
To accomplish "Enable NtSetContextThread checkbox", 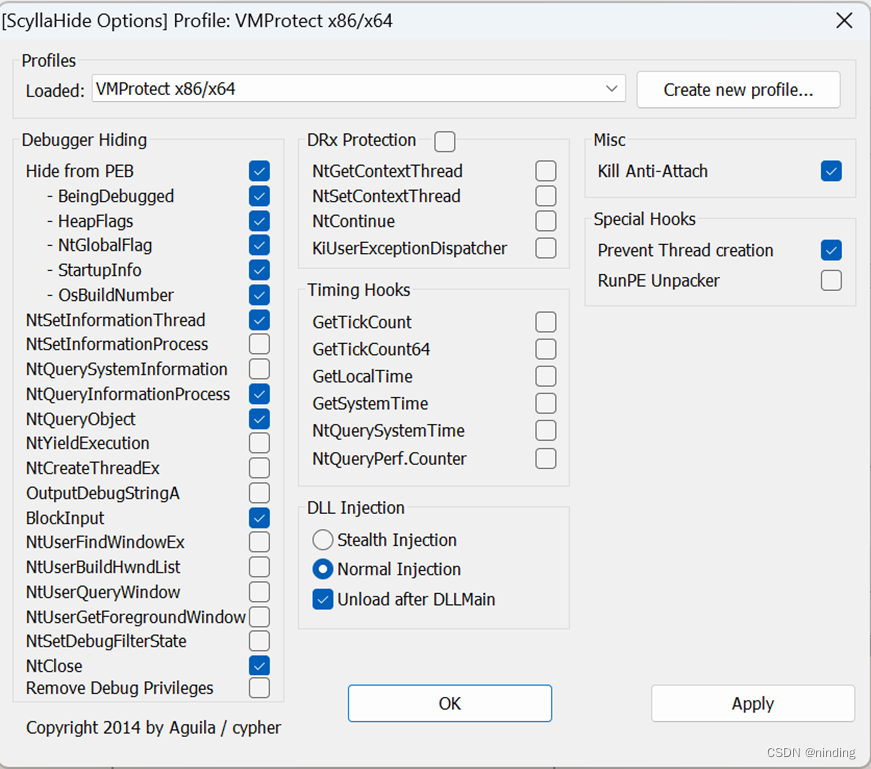I will click(x=546, y=196).
